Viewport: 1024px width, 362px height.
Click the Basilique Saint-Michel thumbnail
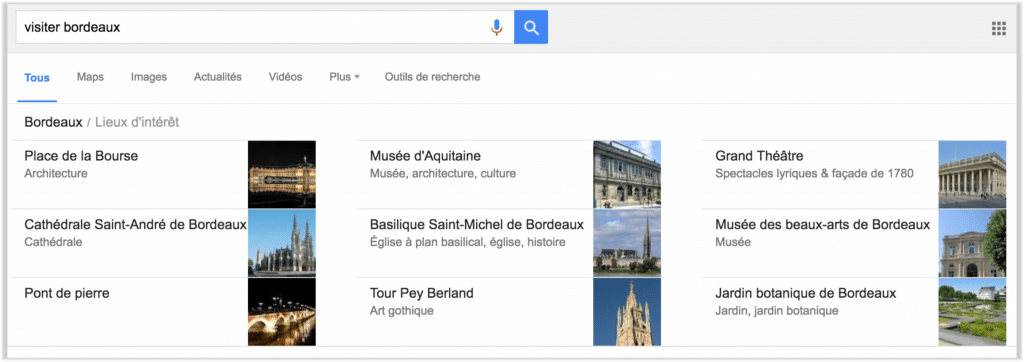(x=627, y=243)
